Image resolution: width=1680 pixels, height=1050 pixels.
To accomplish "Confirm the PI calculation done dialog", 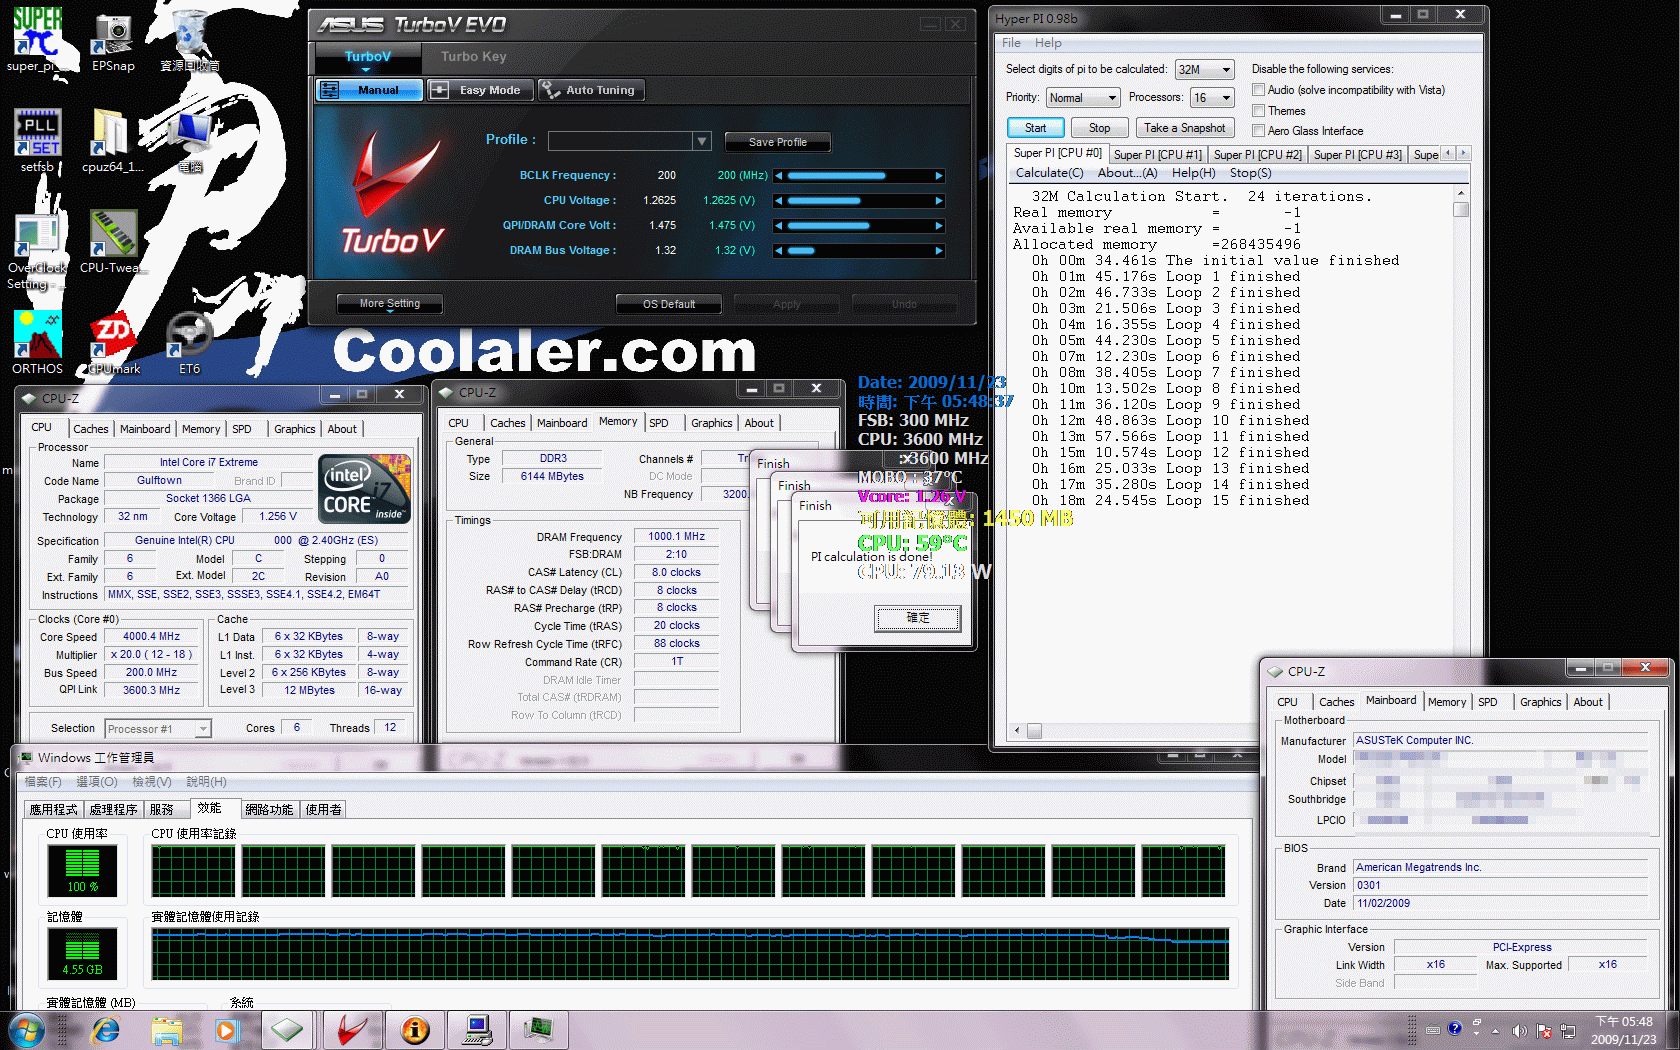I will pyautogui.click(x=918, y=618).
